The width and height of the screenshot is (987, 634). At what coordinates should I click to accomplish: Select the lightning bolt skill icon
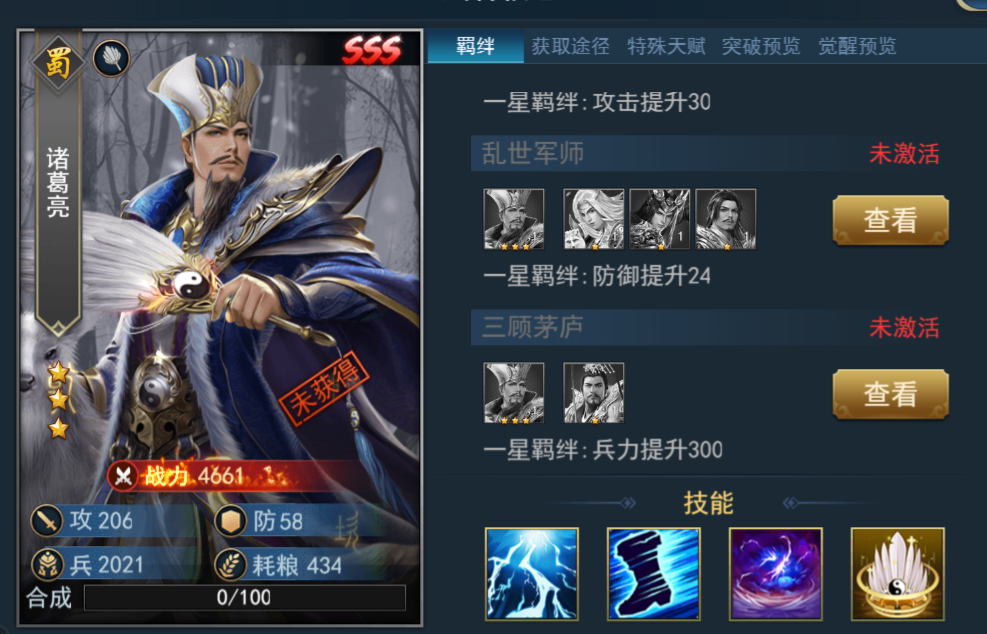pos(531,574)
